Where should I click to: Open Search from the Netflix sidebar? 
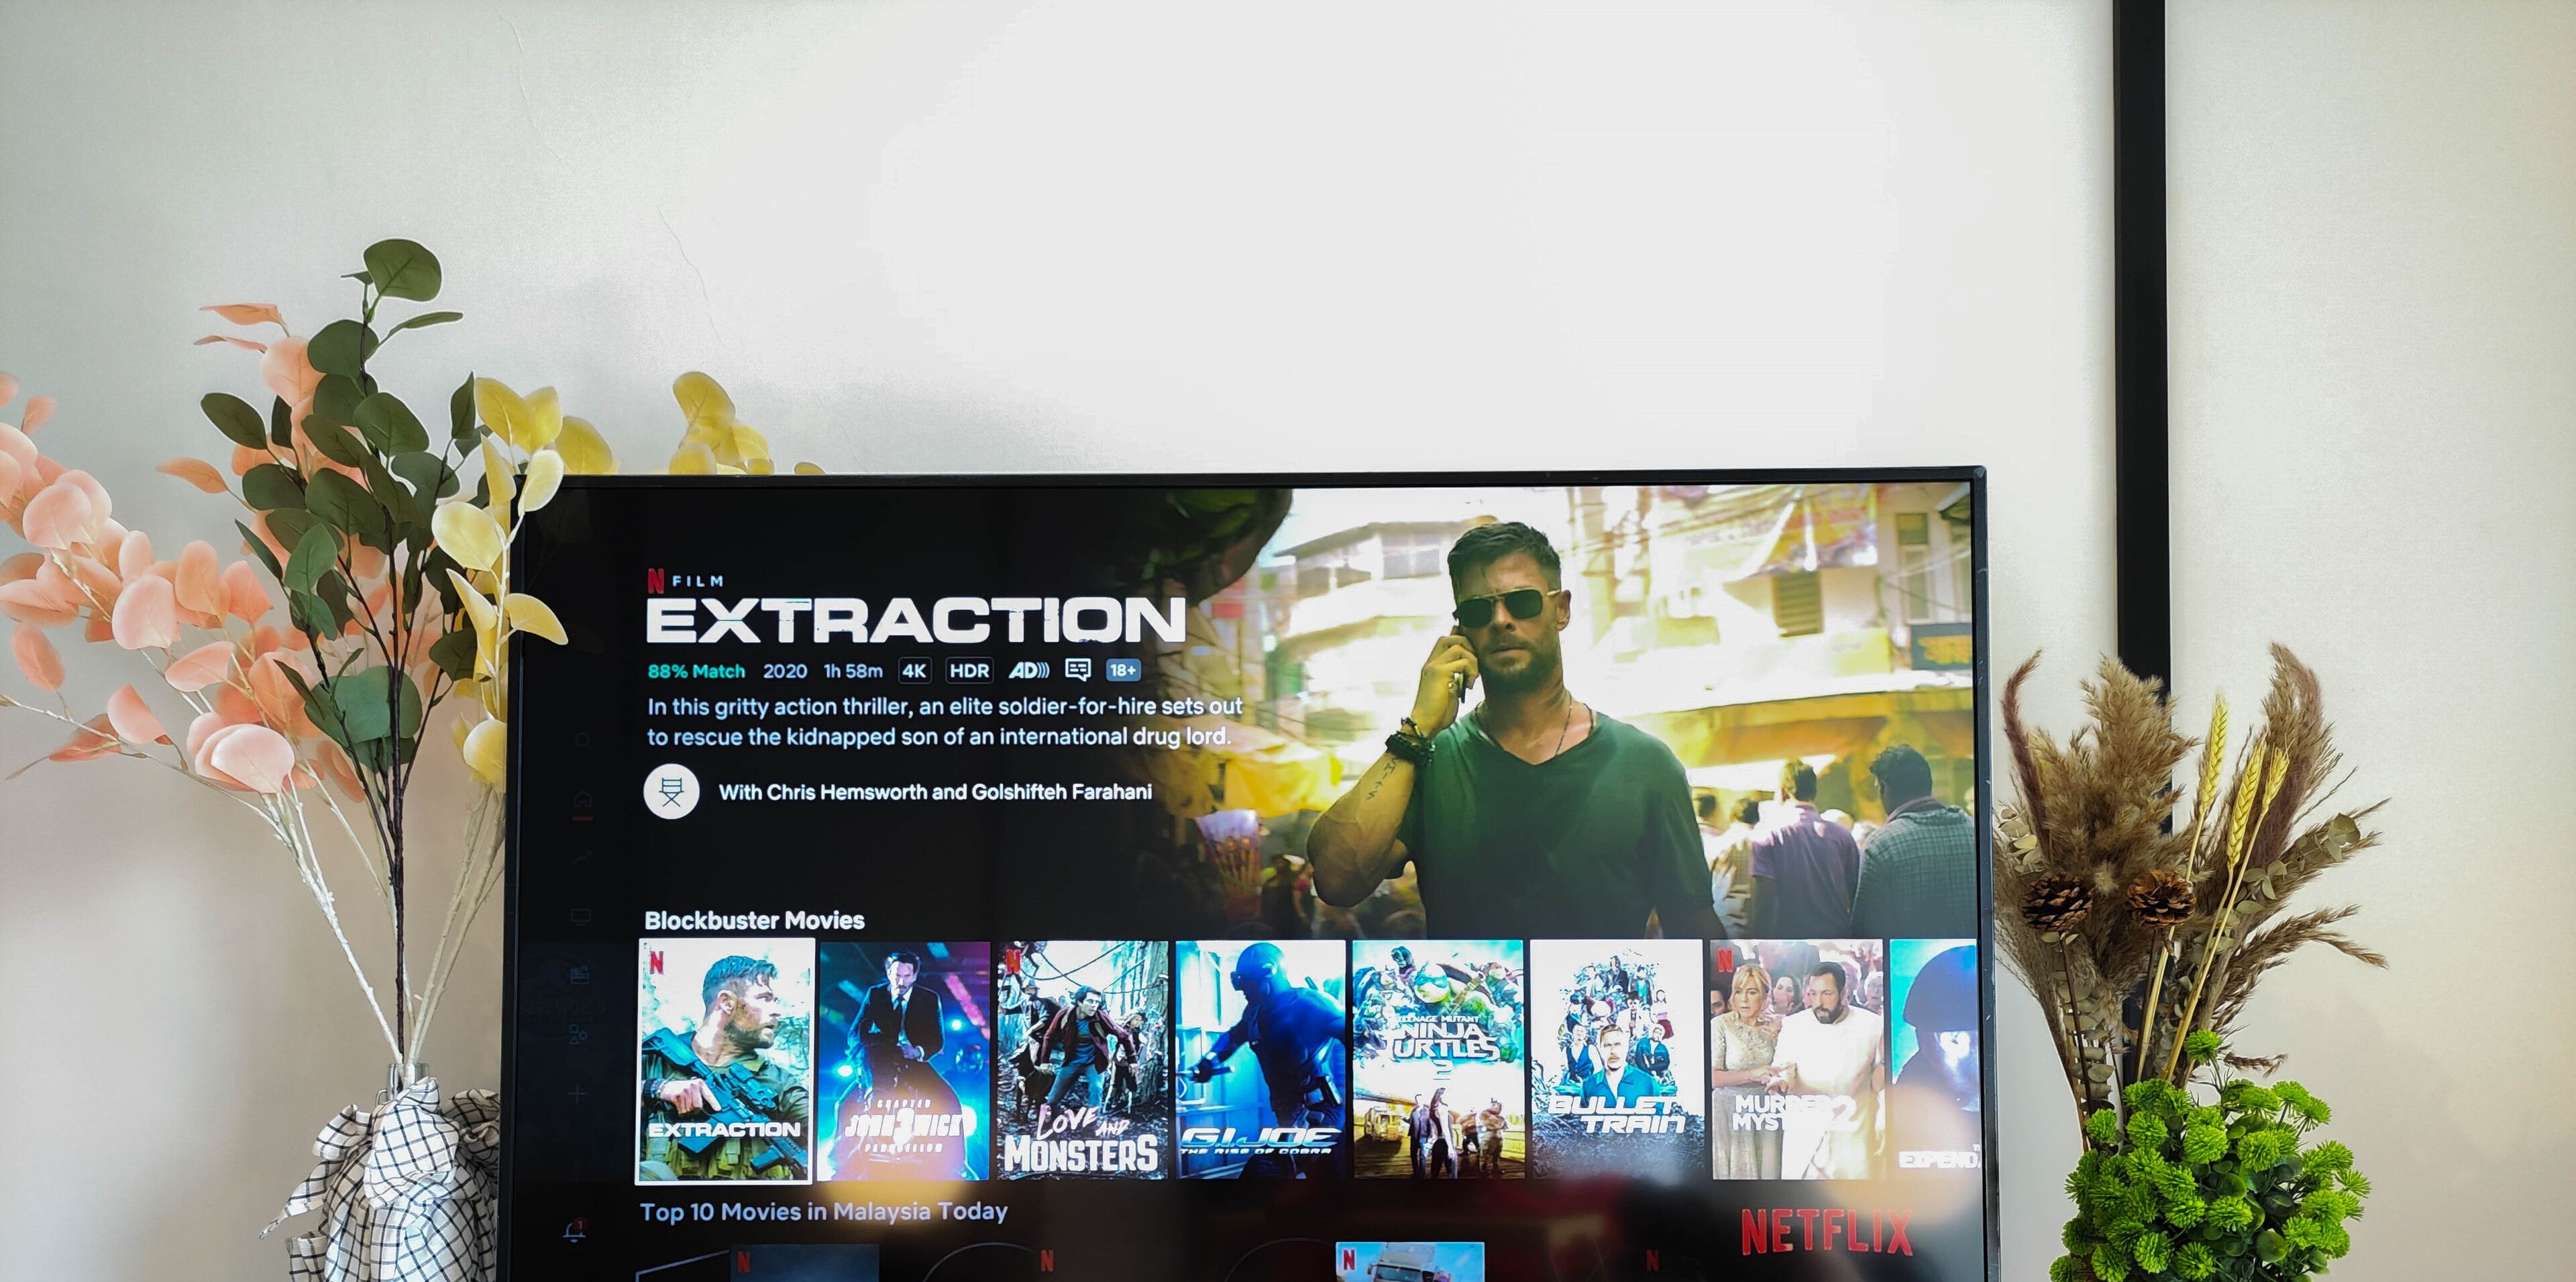pos(583,741)
